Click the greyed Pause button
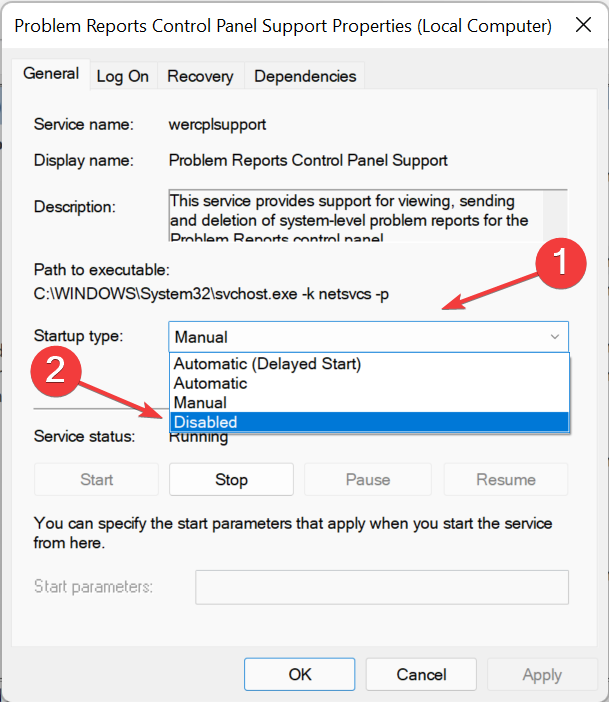Screen dimensions: 609x702 click(368, 479)
